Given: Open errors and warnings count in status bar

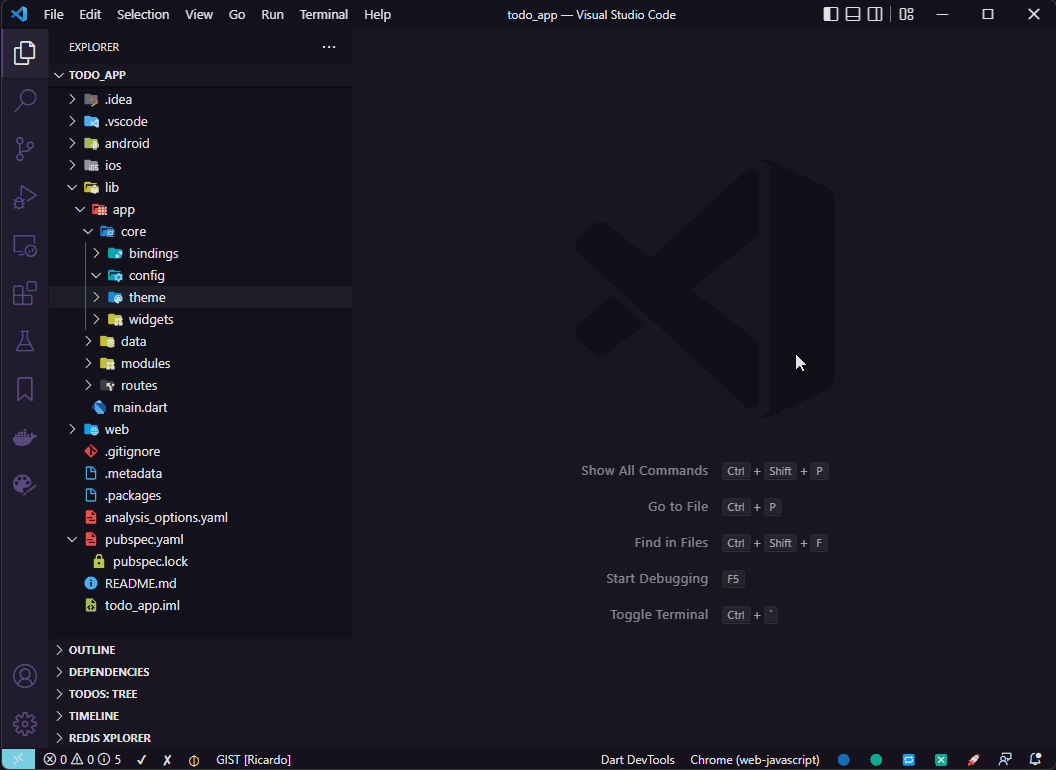Looking at the screenshot, I should coord(82,759).
